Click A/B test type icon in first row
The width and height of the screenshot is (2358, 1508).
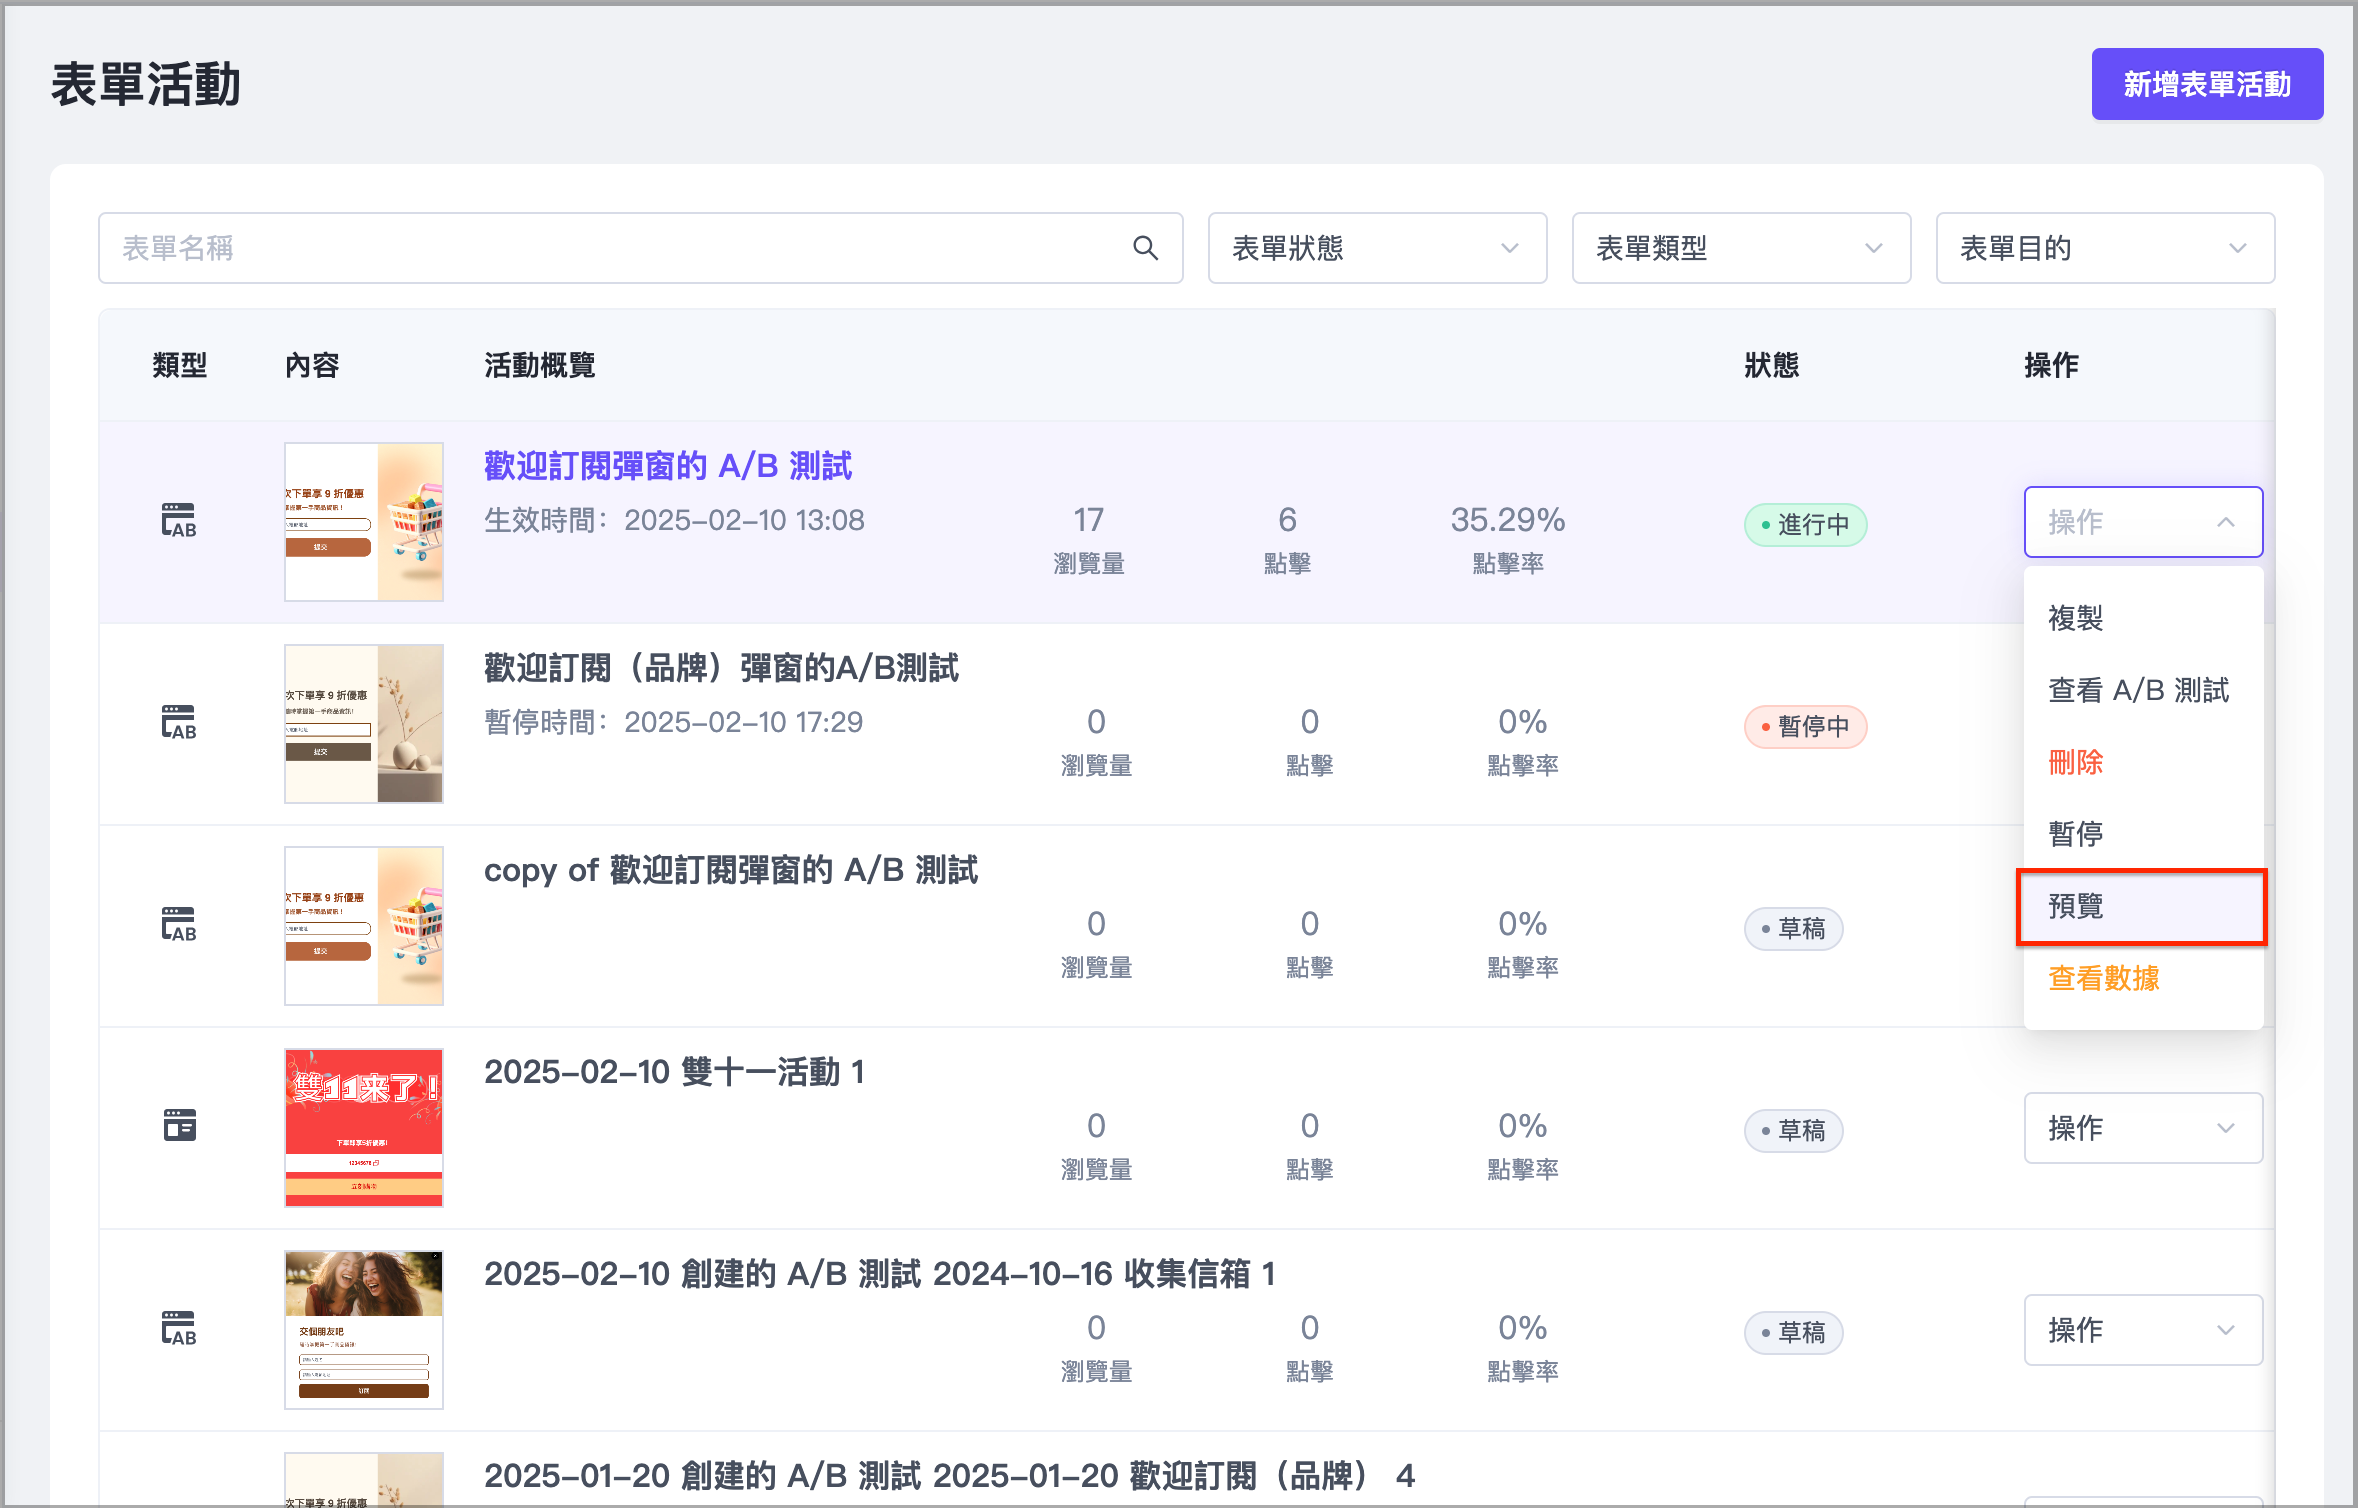click(179, 521)
